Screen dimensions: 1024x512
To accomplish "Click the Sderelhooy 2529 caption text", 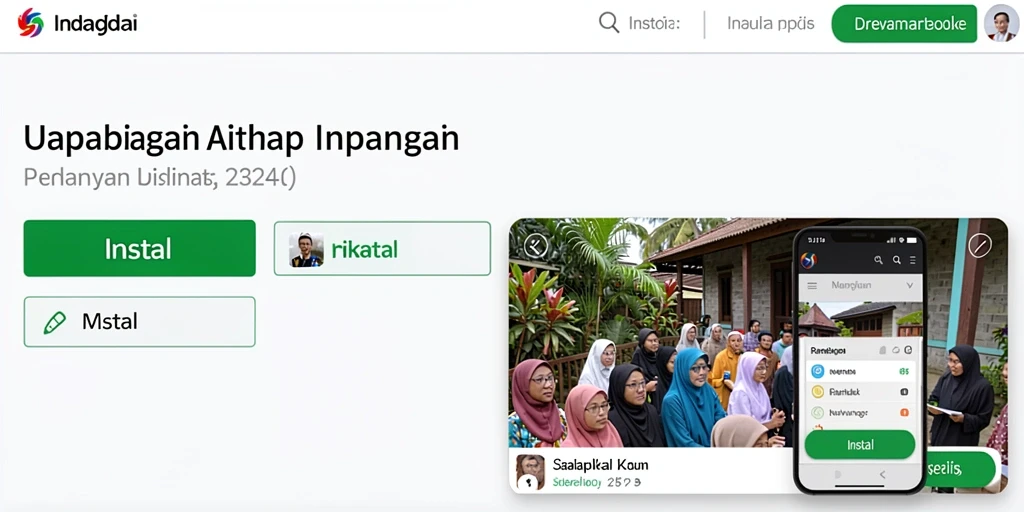I will click(597, 483).
